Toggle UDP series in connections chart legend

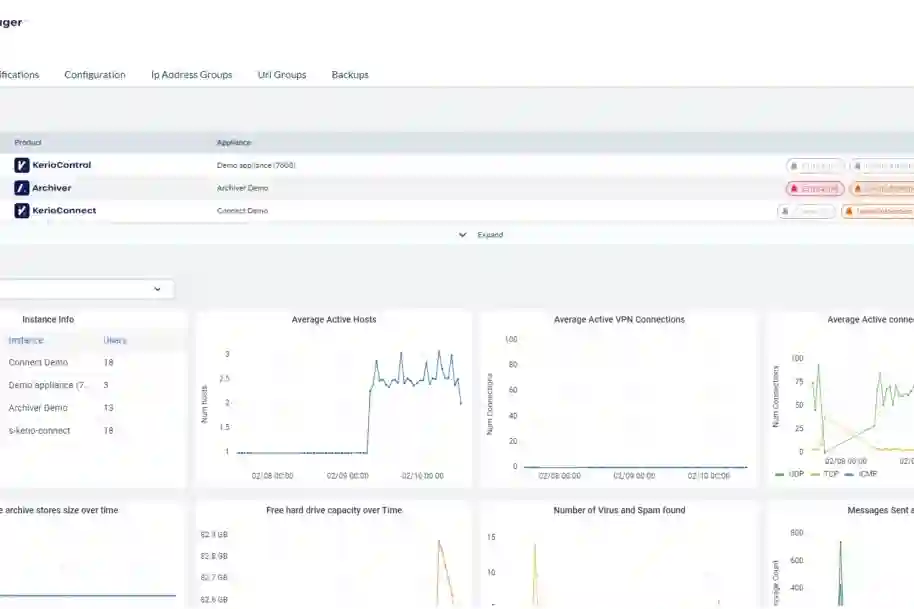789,474
